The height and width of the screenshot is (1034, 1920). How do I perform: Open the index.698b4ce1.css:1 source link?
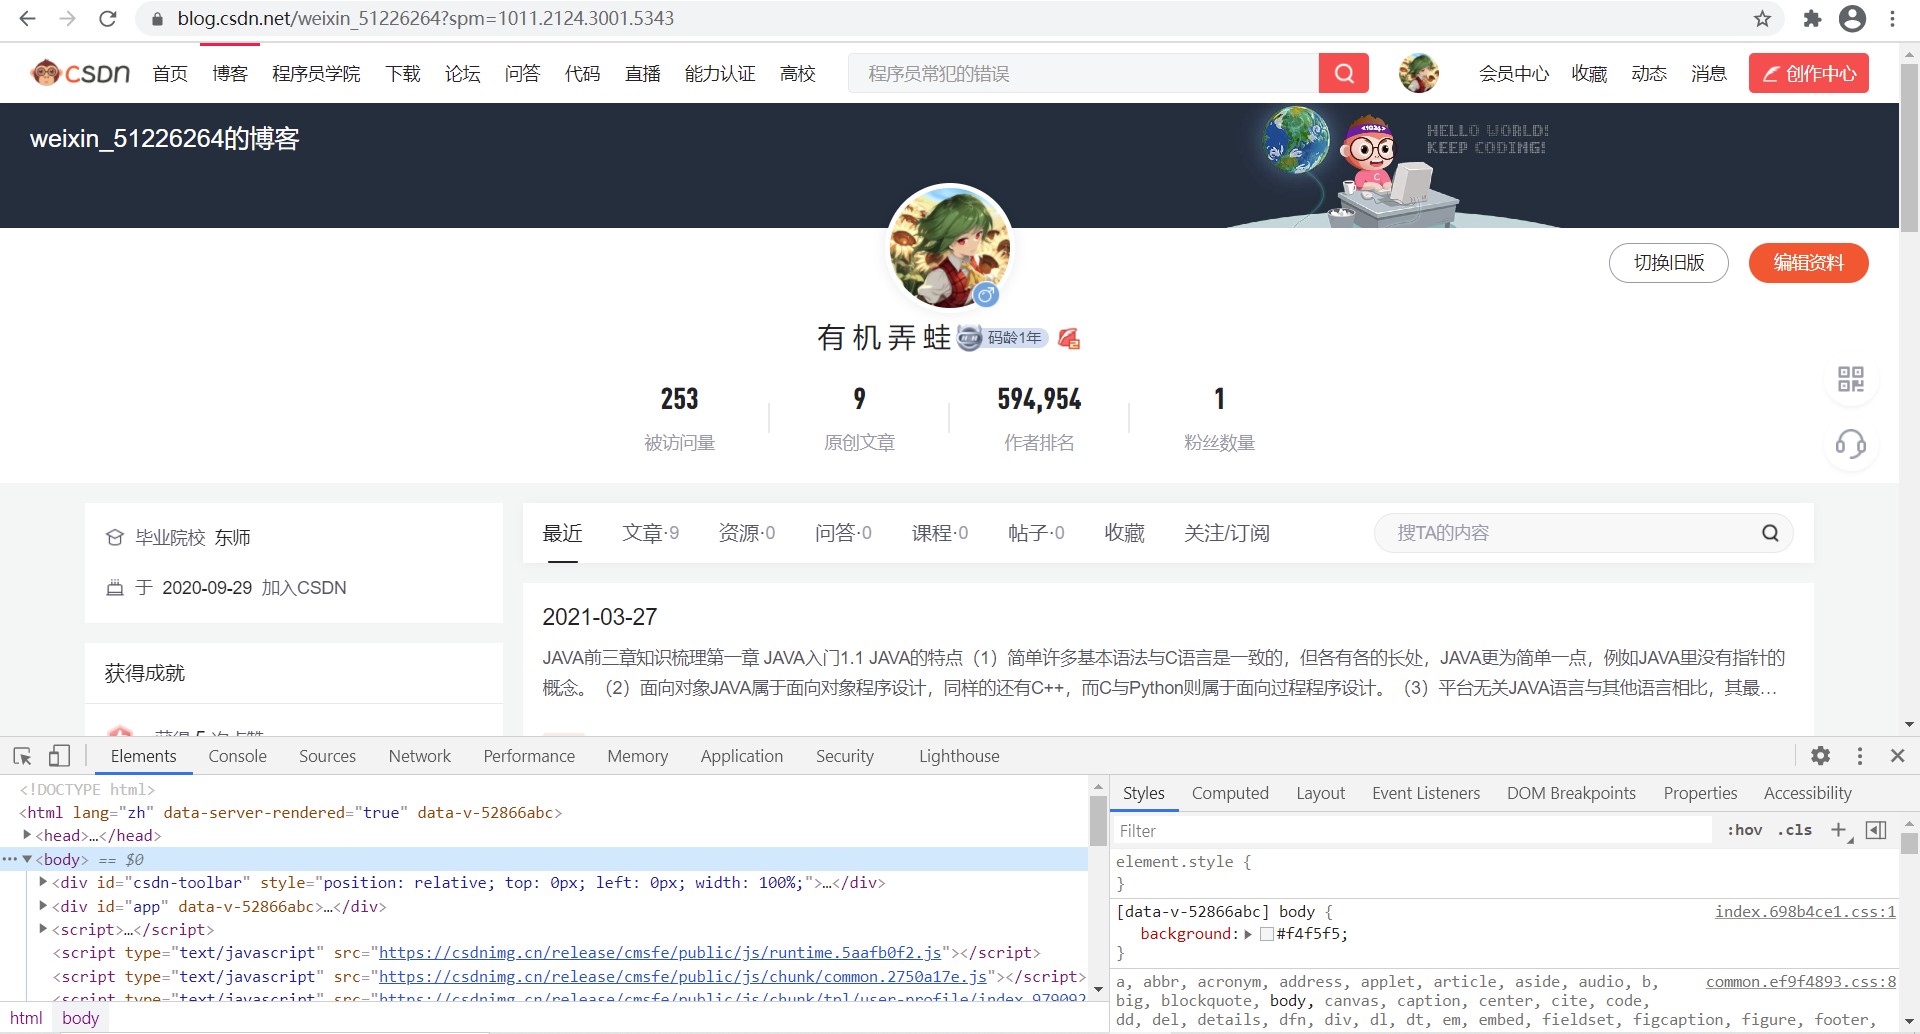coord(1805,911)
